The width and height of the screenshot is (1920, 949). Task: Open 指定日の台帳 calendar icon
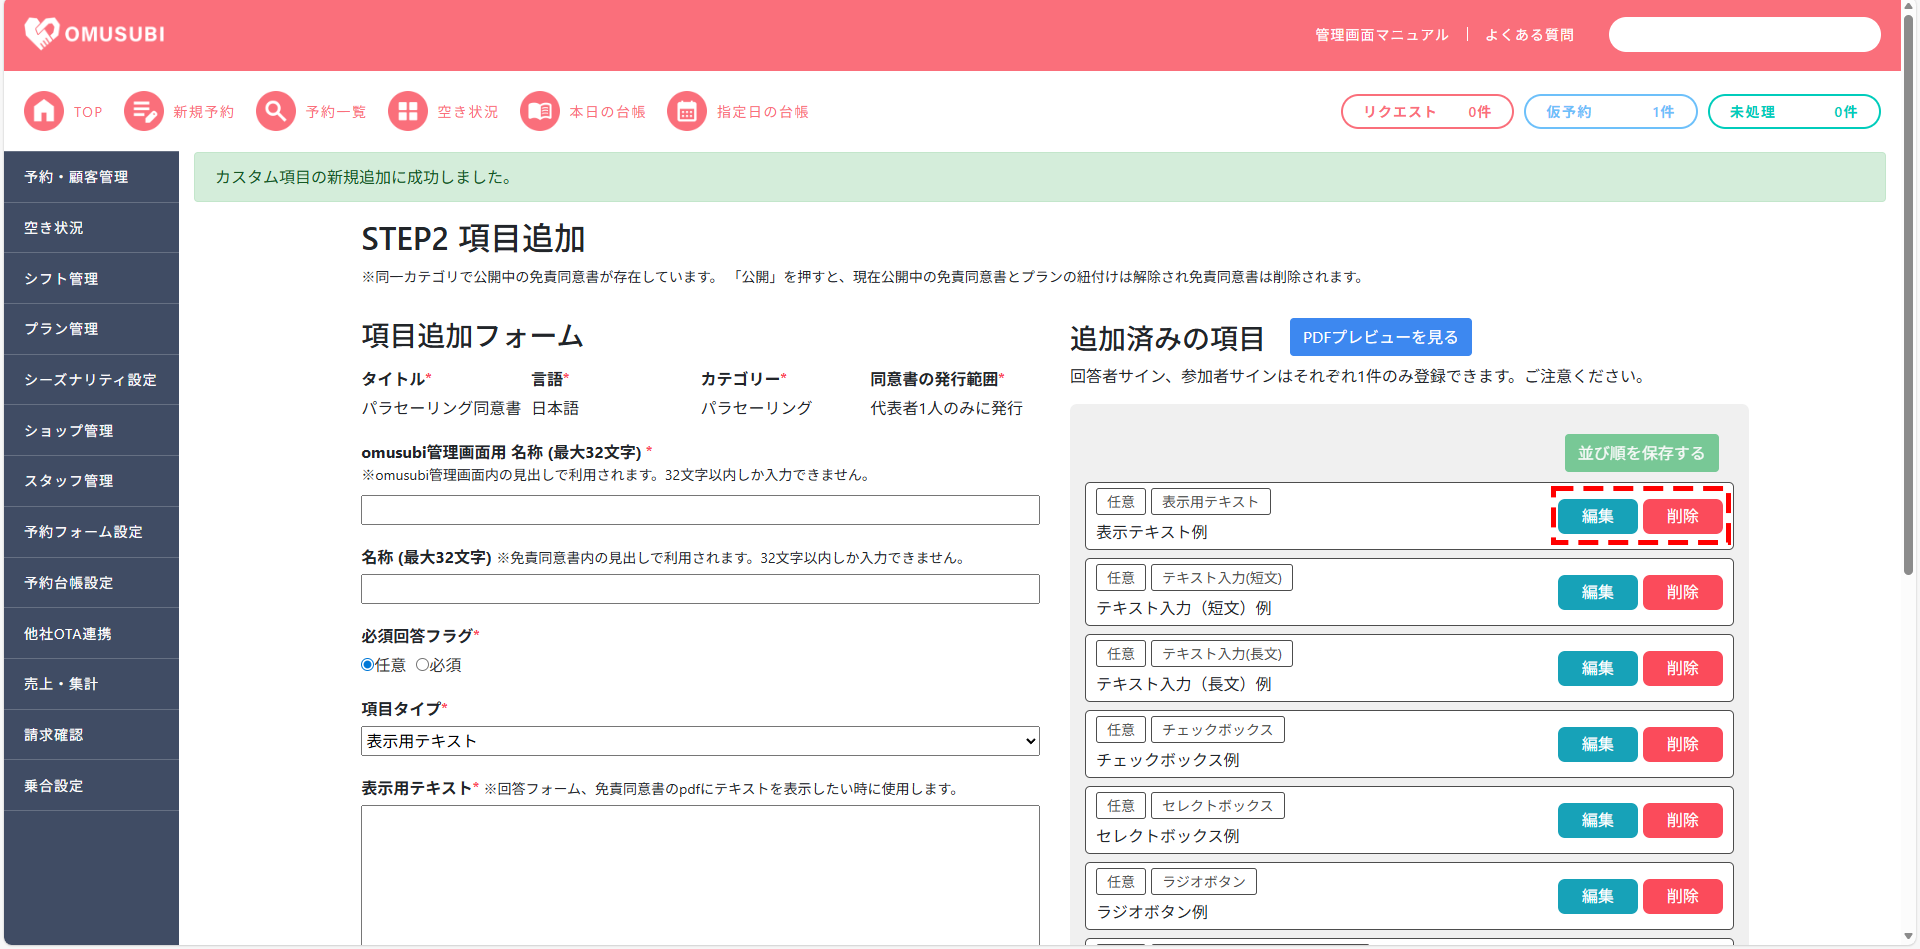pyautogui.click(x=687, y=111)
